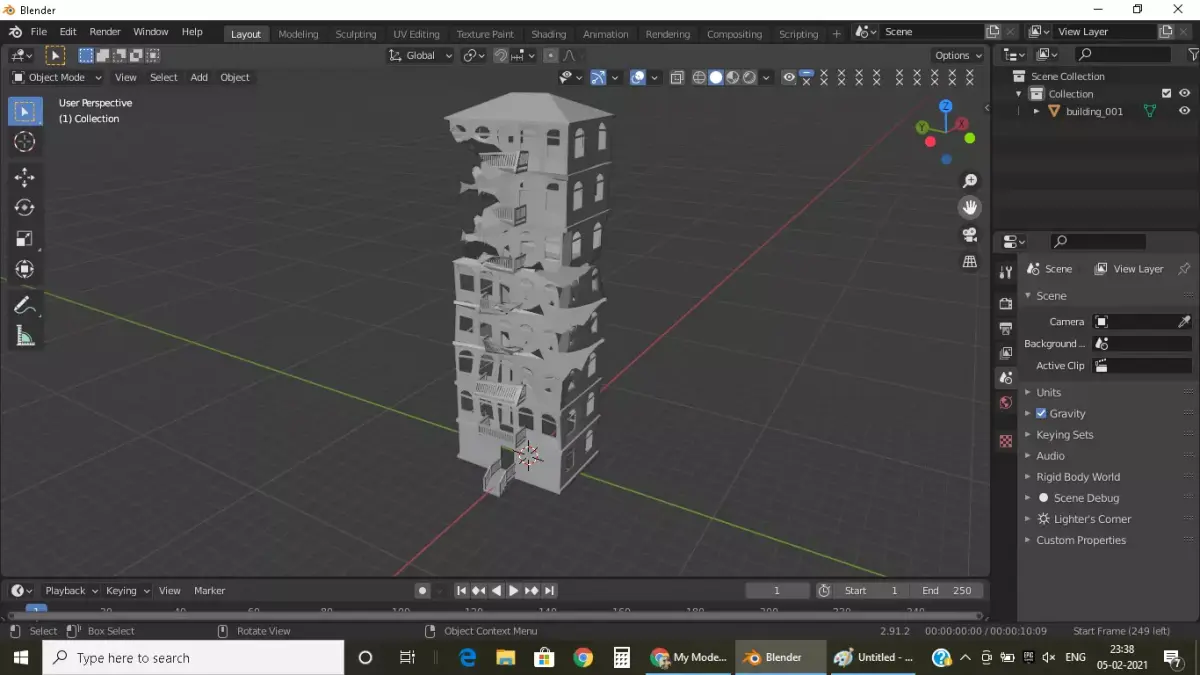1200x675 pixels.
Task: Open the Render menu
Action: tap(104, 32)
